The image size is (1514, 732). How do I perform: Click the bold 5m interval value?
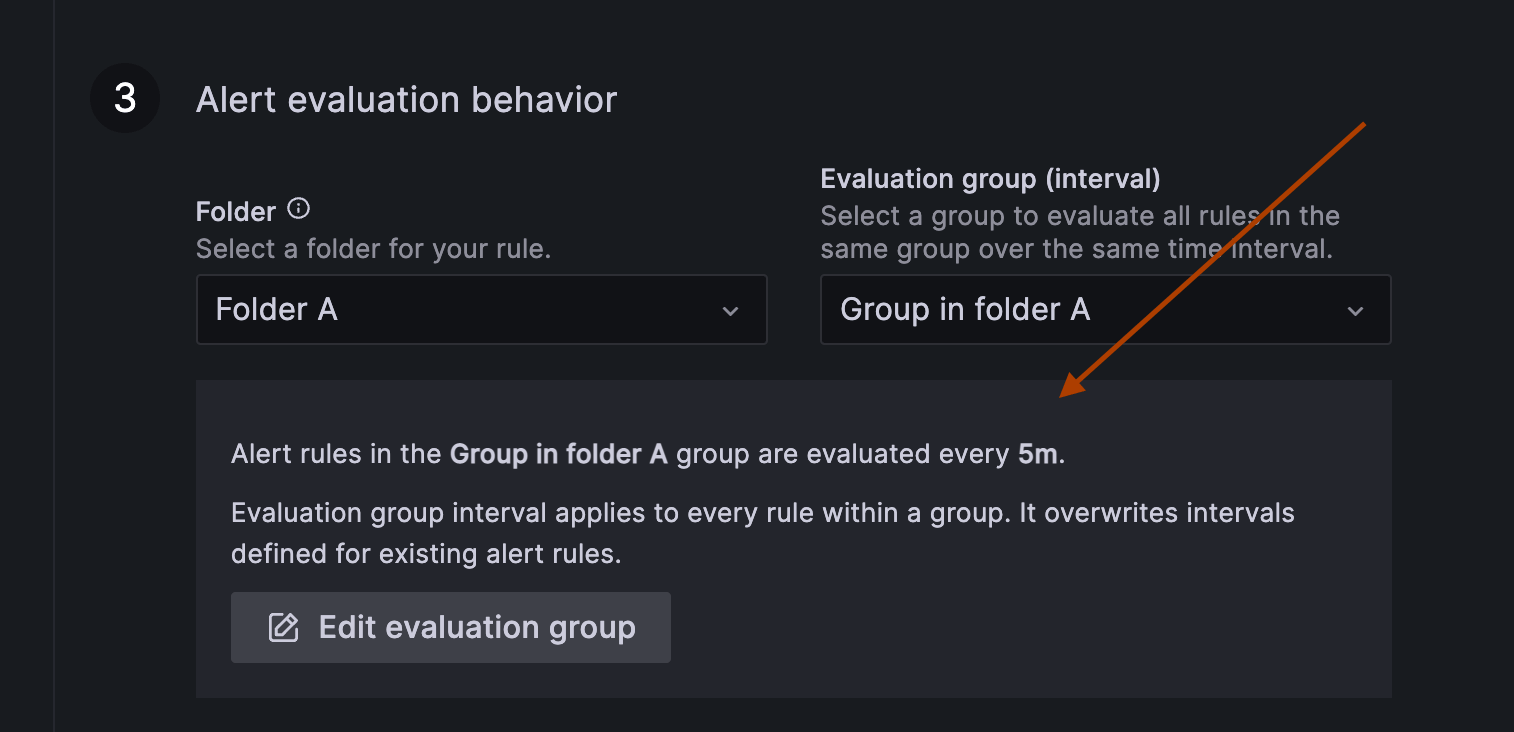point(1038,454)
